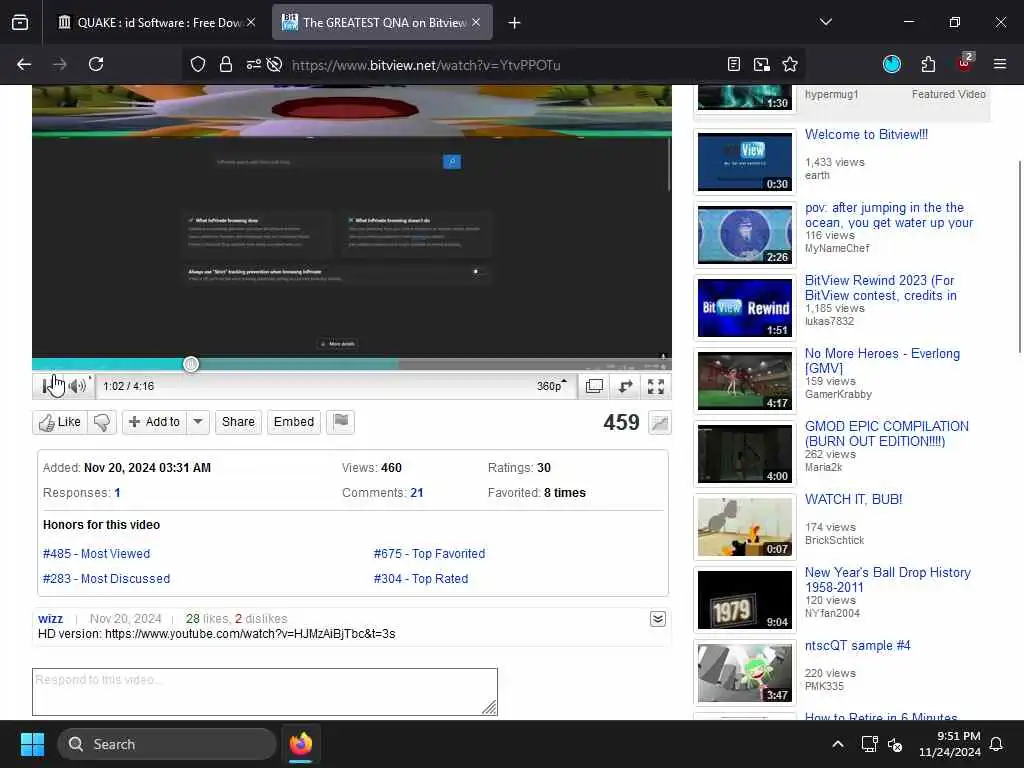Switch to the QUAKE : id Software tab

click(x=150, y=23)
